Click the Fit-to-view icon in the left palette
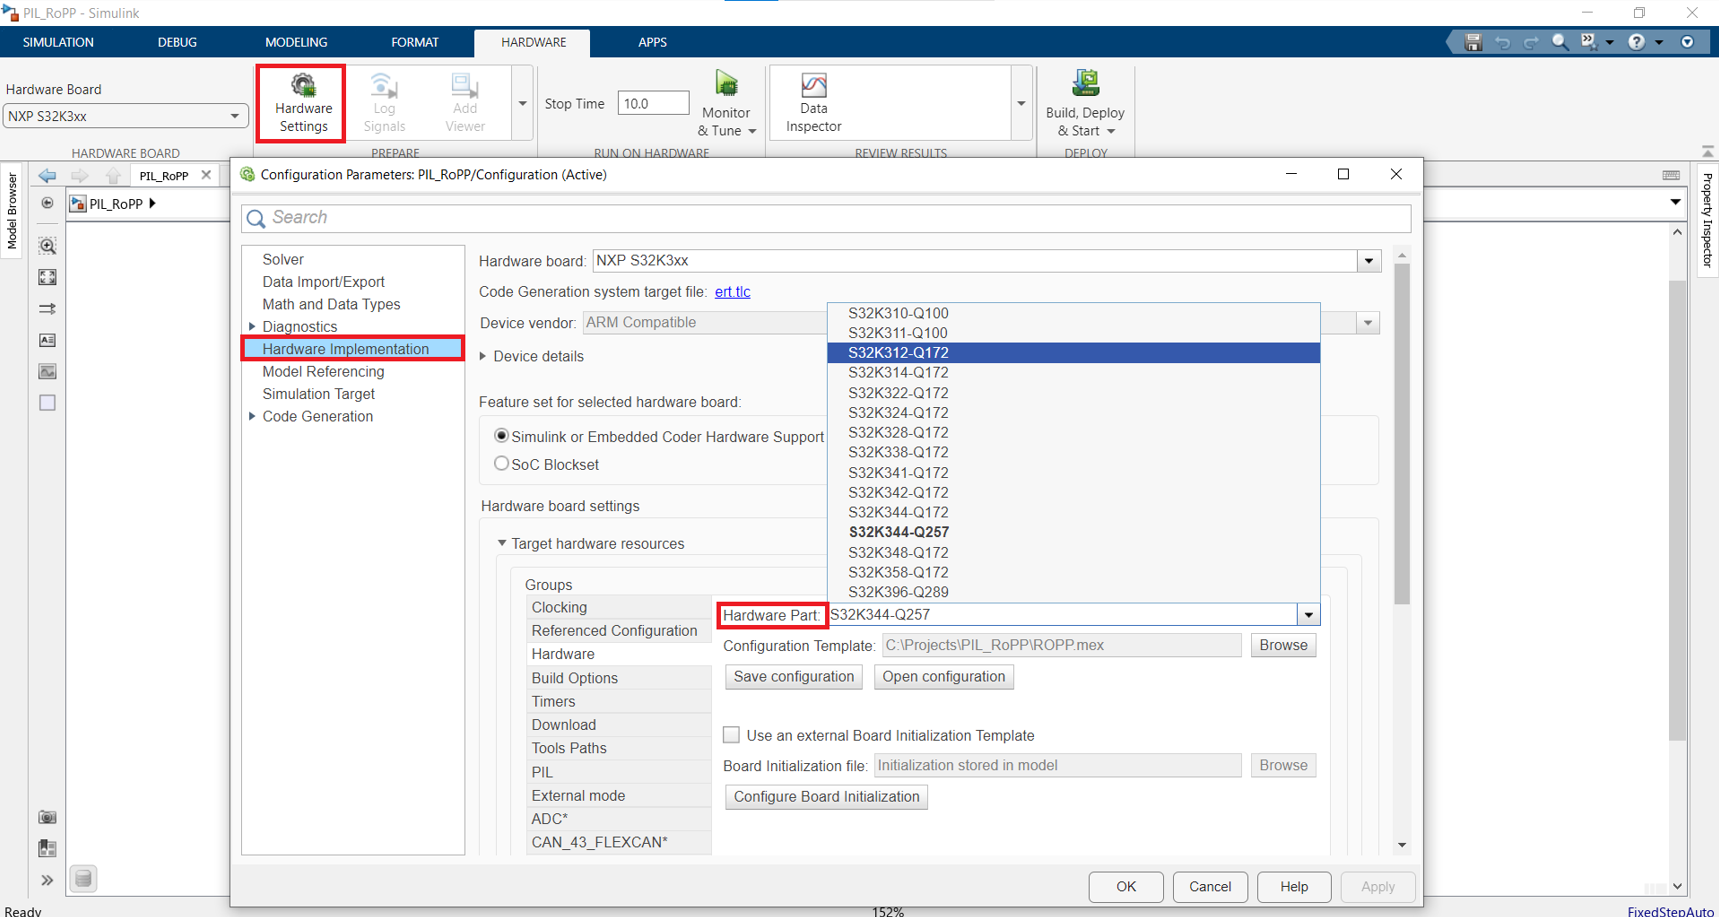This screenshot has height=917, width=1719. tap(46, 277)
